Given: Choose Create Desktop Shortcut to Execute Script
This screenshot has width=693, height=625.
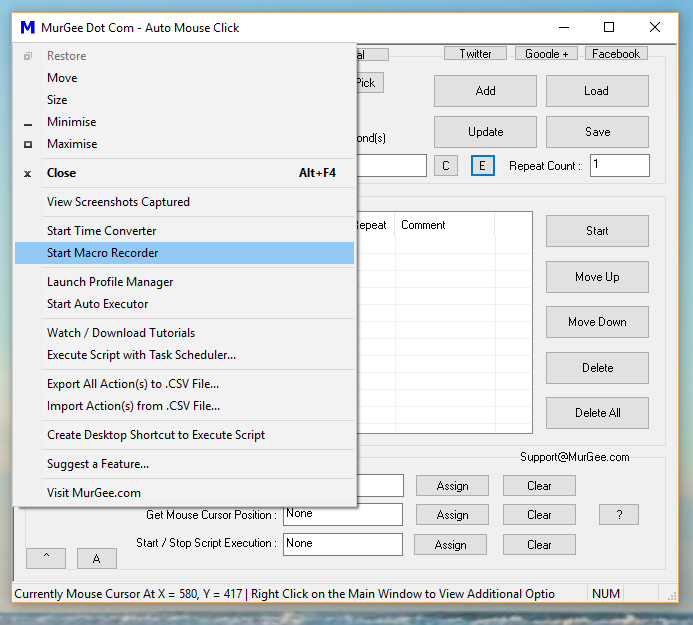Looking at the screenshot, I should (156, 435).
